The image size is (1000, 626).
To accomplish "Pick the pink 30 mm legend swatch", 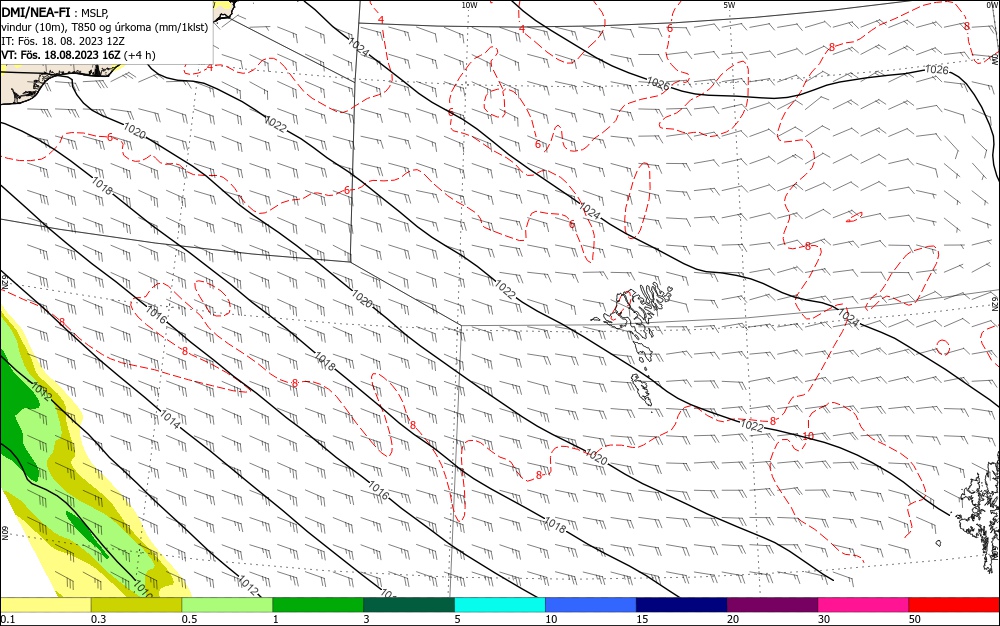I will pos(864,605).
